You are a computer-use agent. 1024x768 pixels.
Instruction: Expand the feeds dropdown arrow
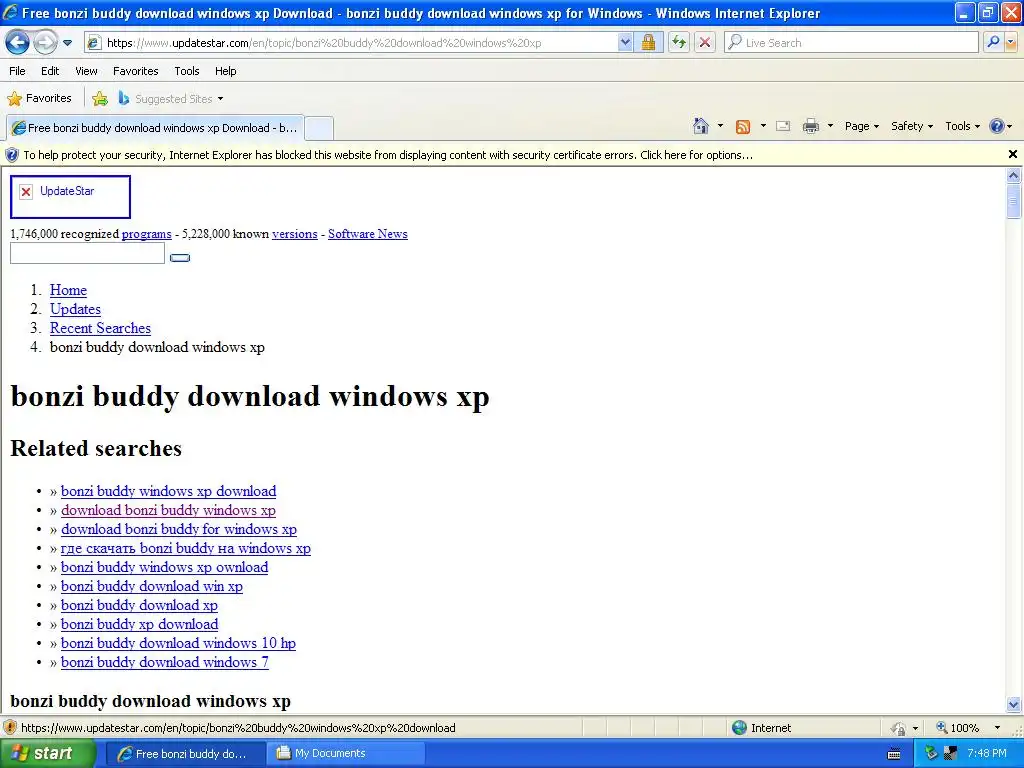(x=763, y=126)
